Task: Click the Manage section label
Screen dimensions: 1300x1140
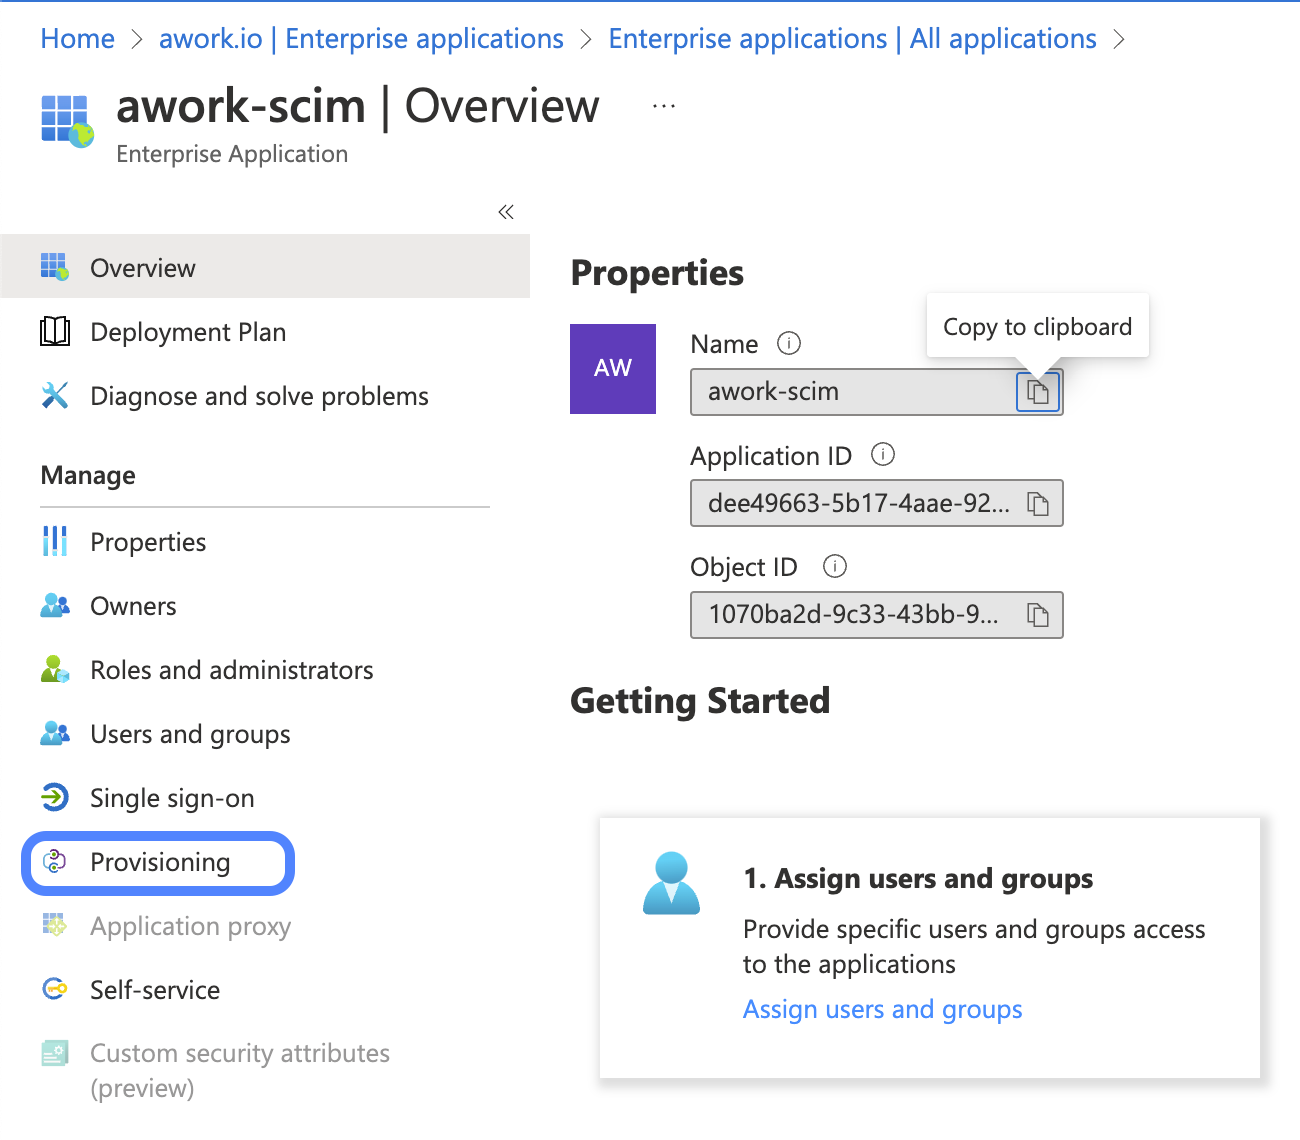Action: (x=88, y=475)
